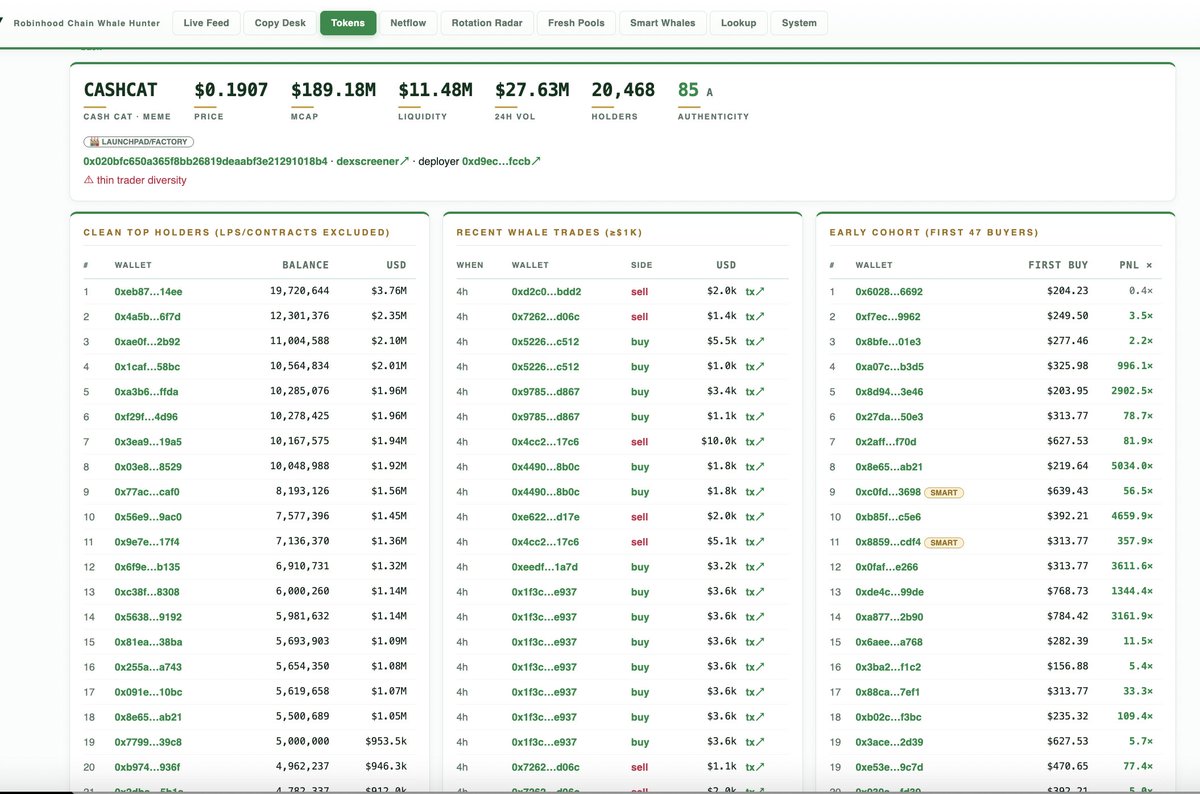
Task: Switch to the Copy Desk tab
Action: [x=280, y=23]
